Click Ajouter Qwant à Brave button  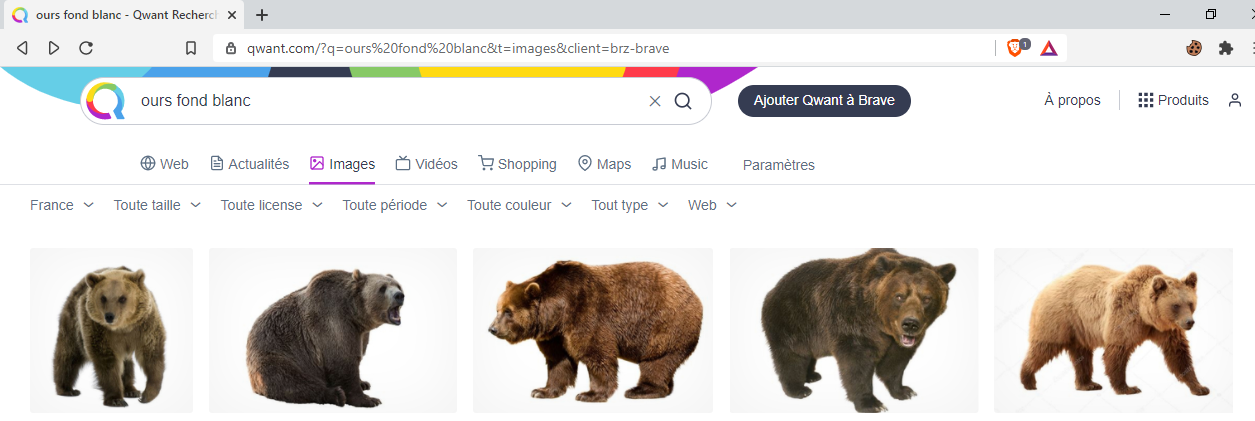[824, 100]
